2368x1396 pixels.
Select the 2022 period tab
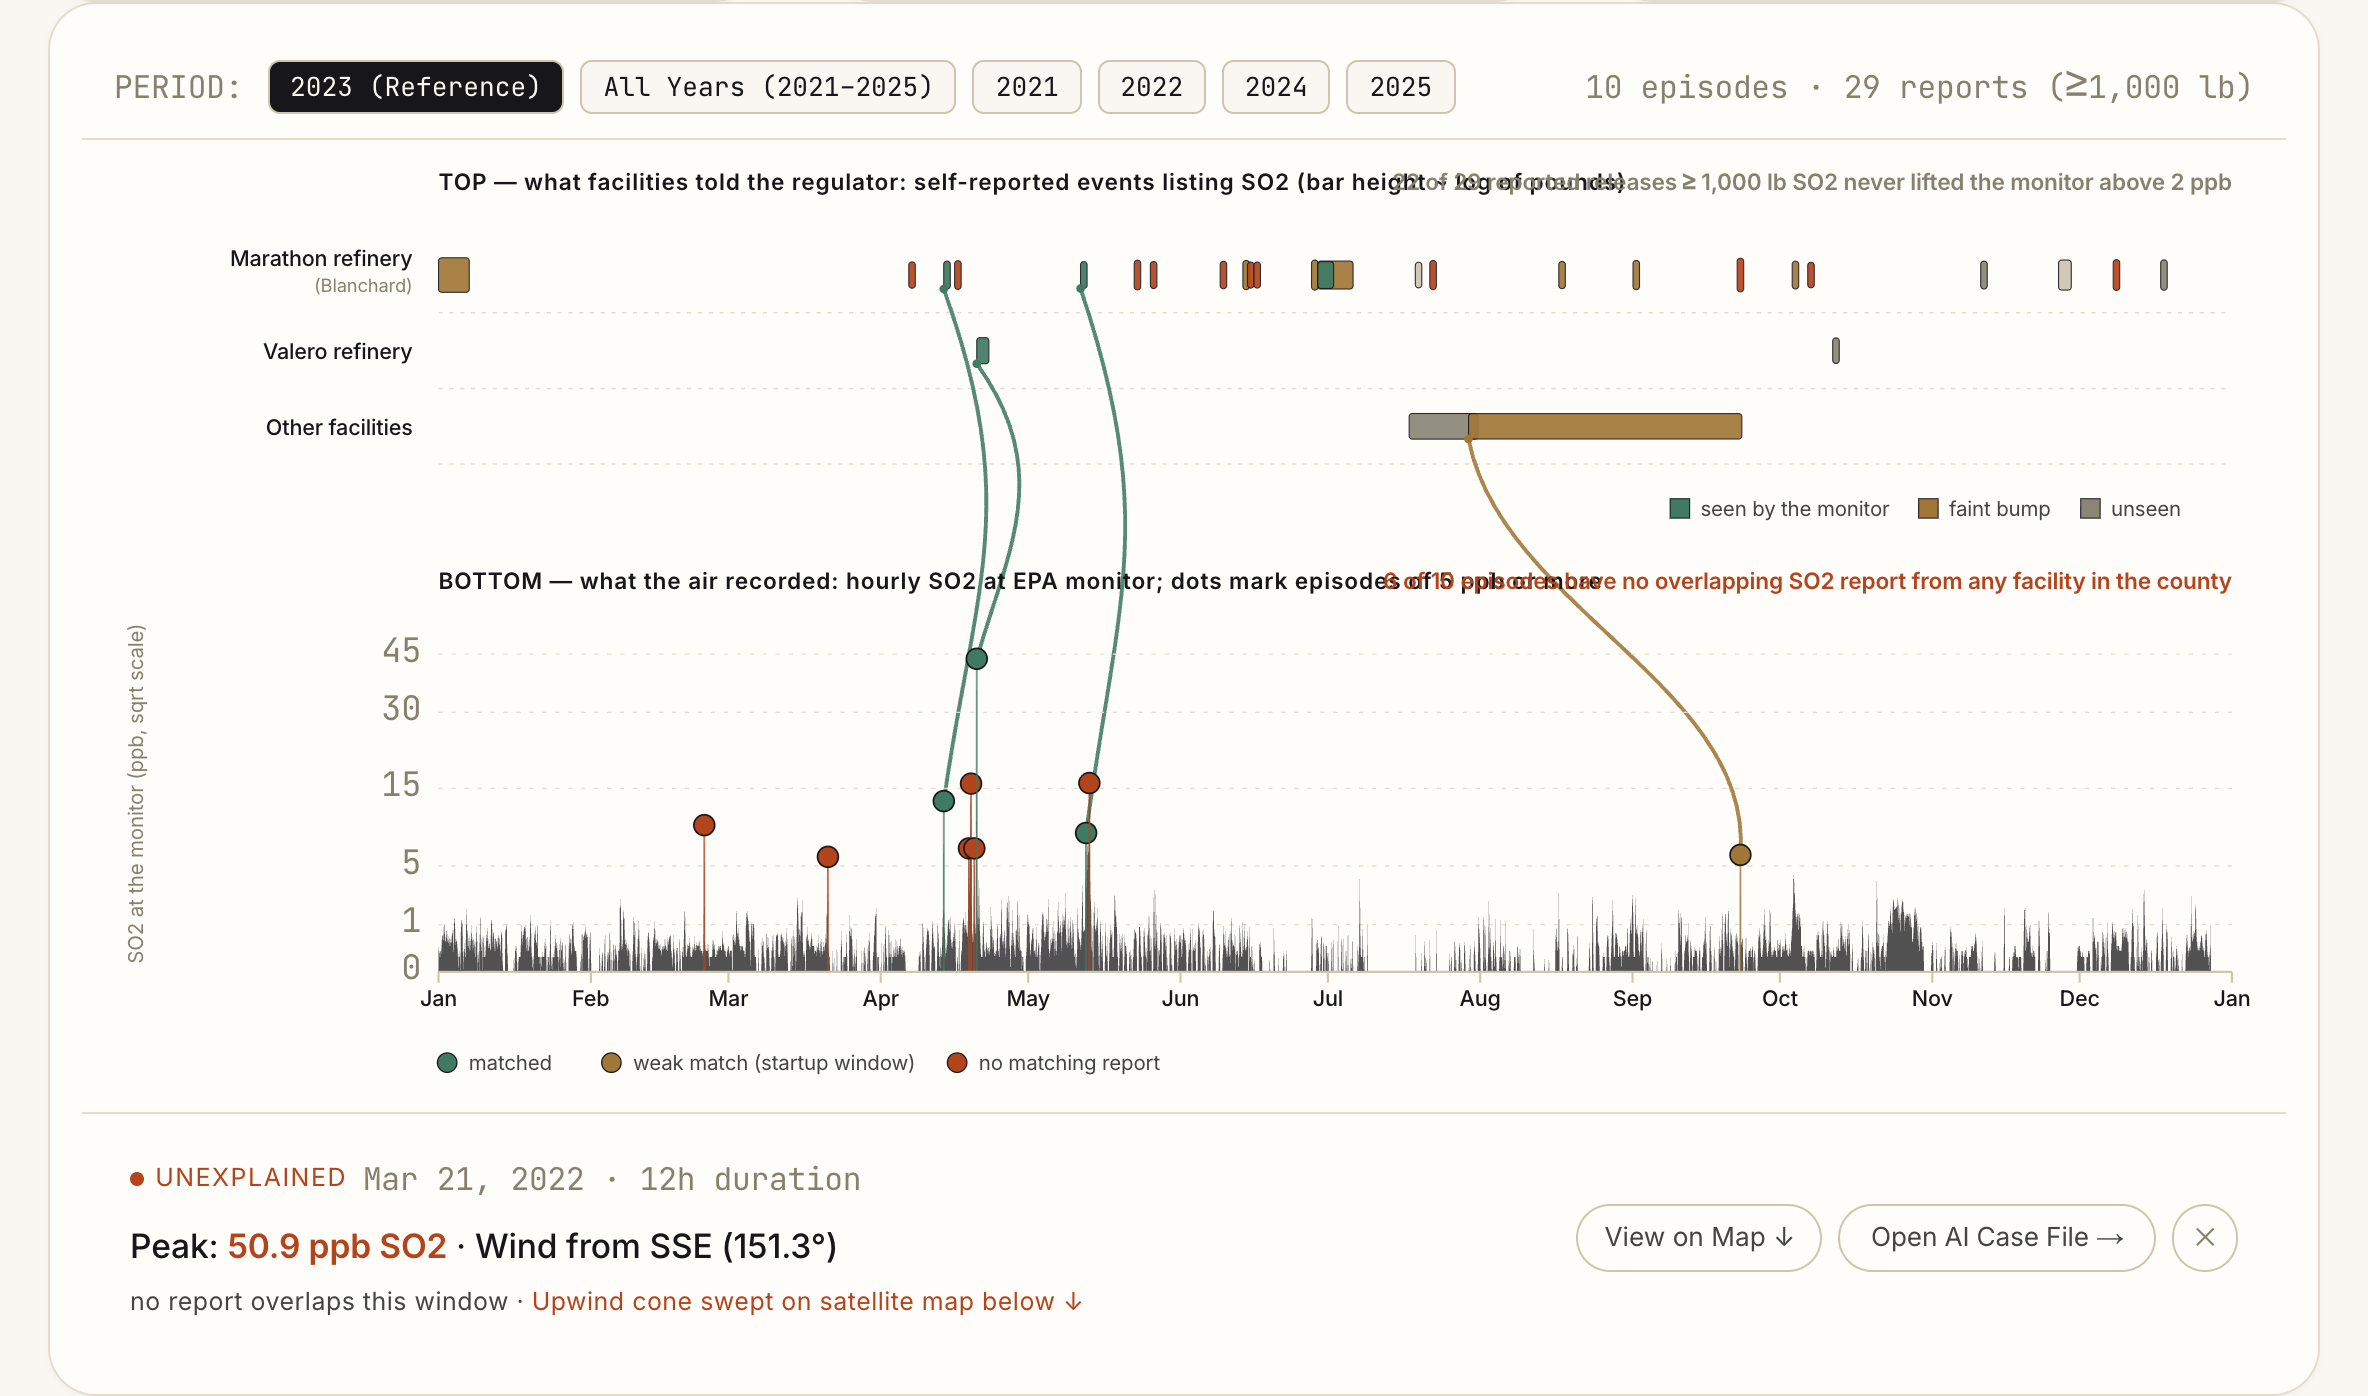pyautogui.click(x=1151, y=87)
